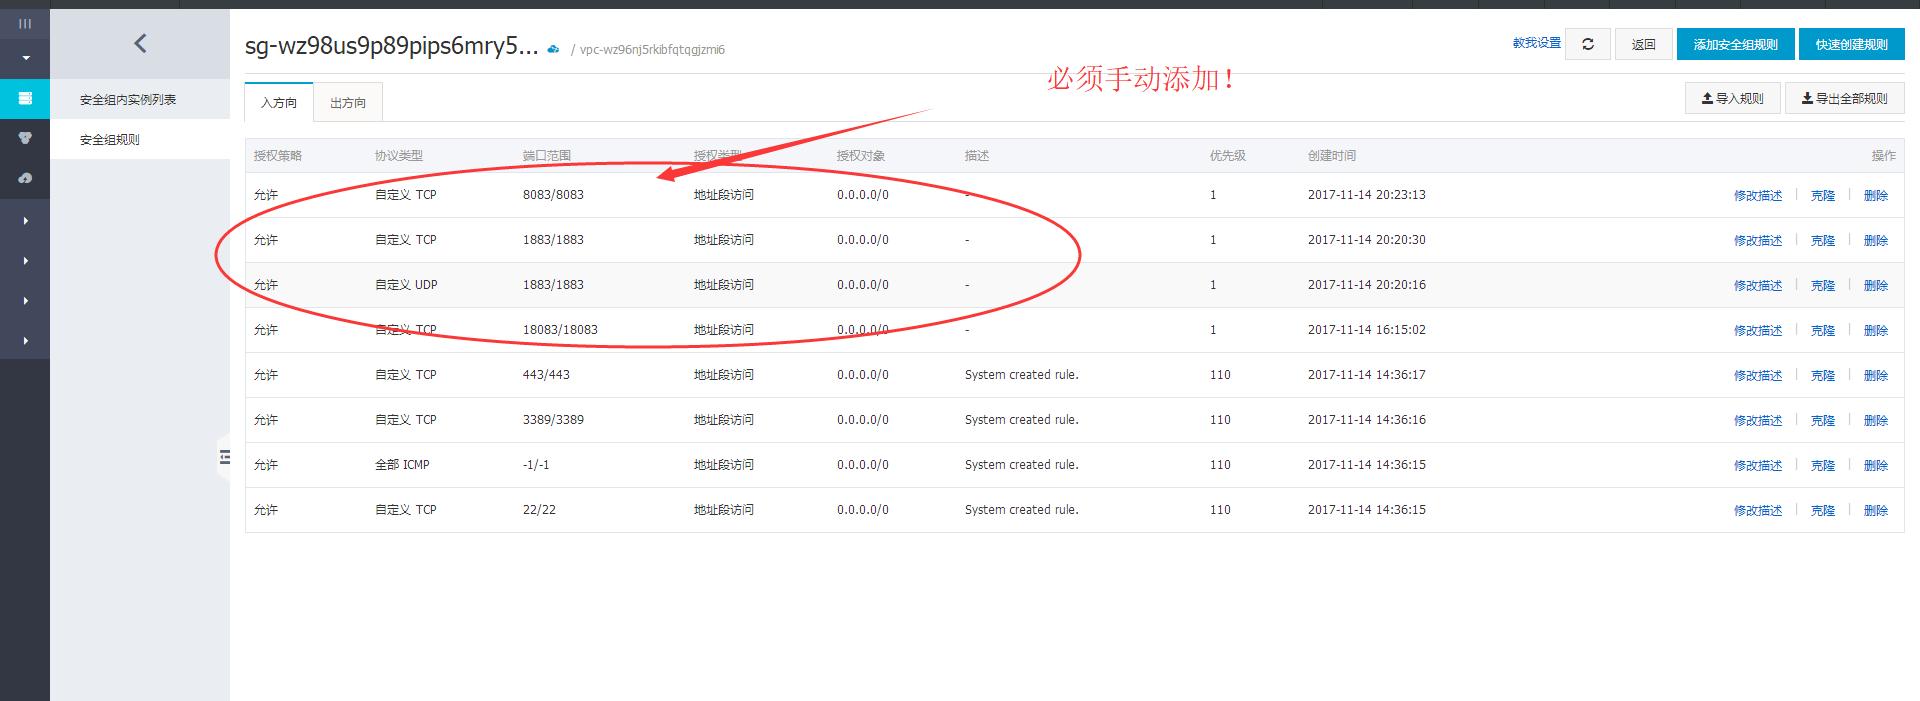Image resolution: width=1920 pixels, height=701 pixels.
Task: Edit description of the 443/443 rule
Action: click(1758, 376)
